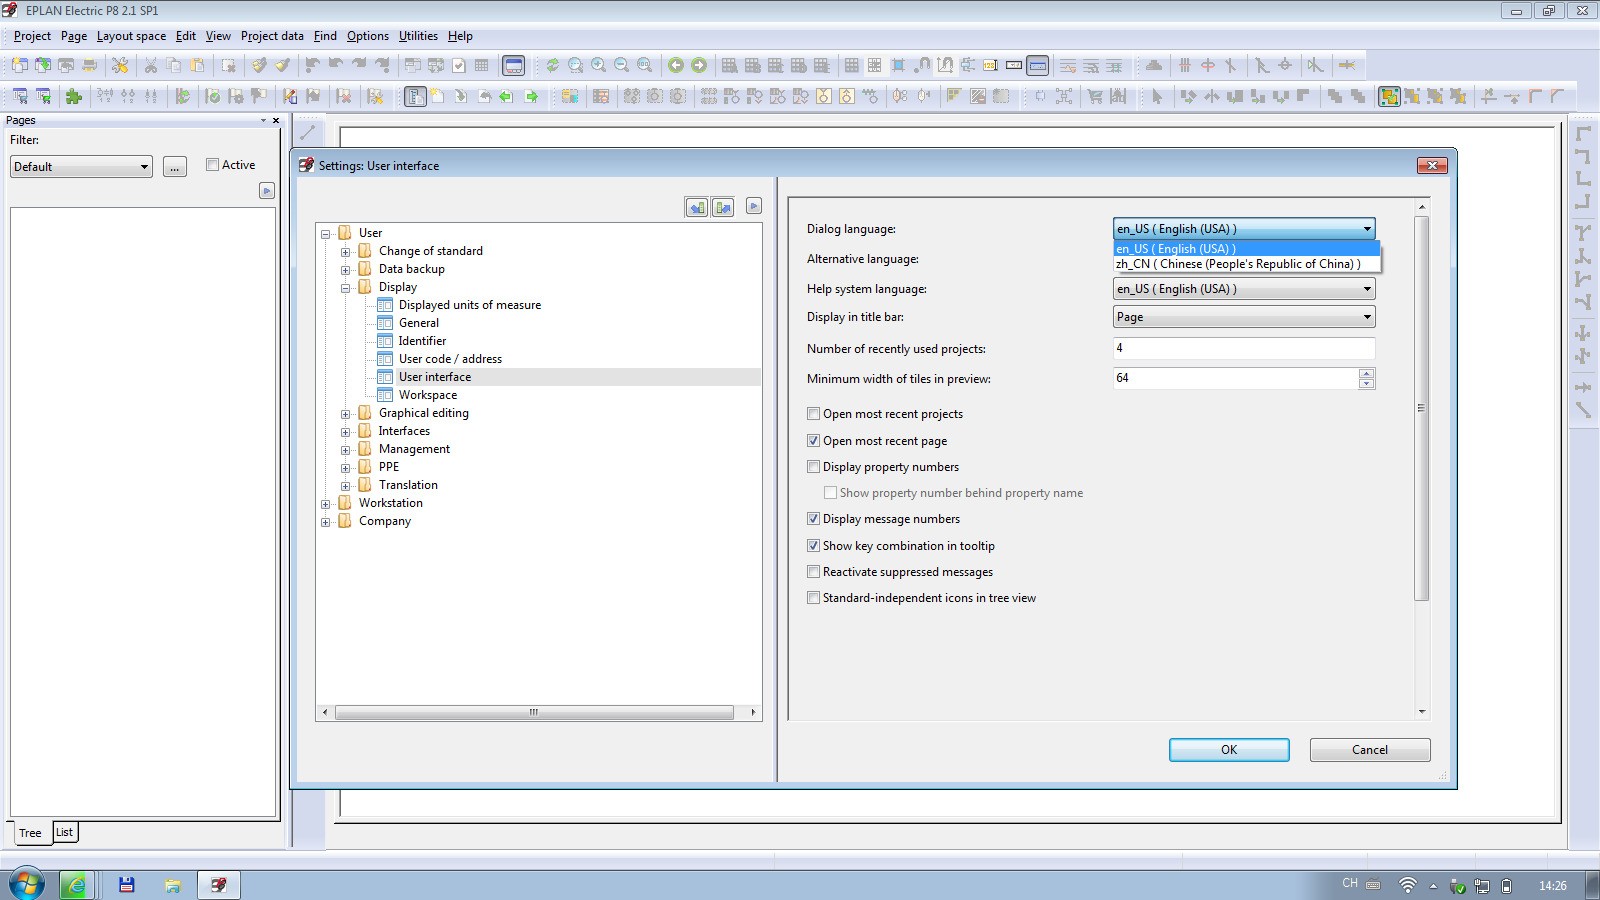
Task: Open the Project data menu
Action: pos(272,36)
